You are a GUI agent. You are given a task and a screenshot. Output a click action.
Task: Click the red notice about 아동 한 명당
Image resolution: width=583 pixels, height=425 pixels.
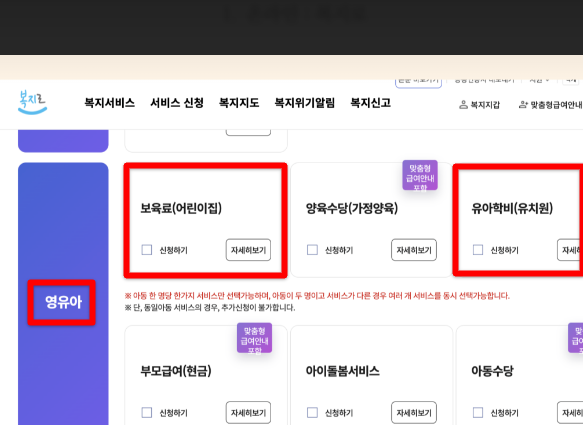click(317, 296)
